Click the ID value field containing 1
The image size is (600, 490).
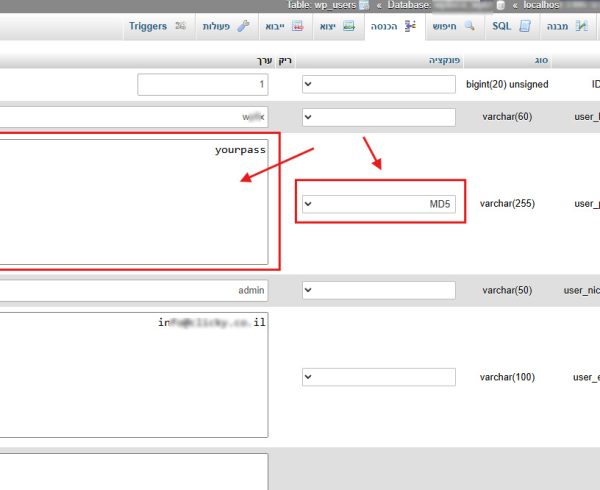point(202,85)
